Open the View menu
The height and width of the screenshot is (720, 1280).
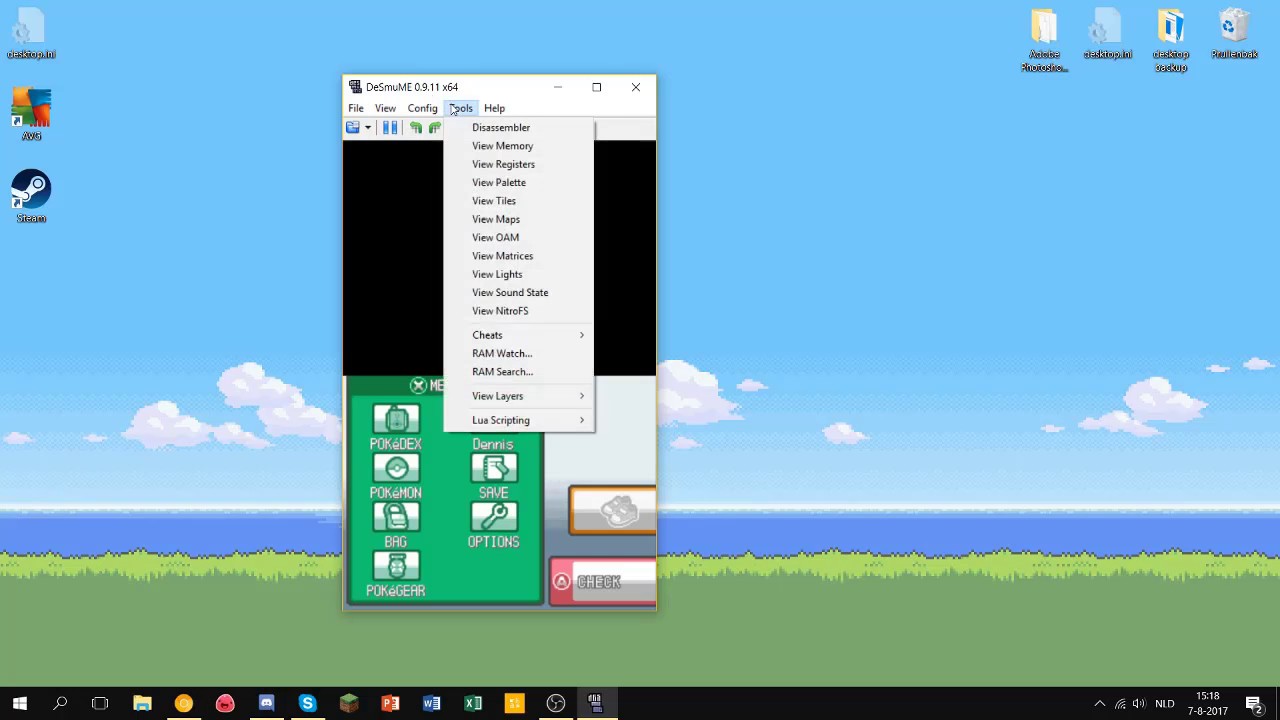pyautogui.click(x=385, y=108)
